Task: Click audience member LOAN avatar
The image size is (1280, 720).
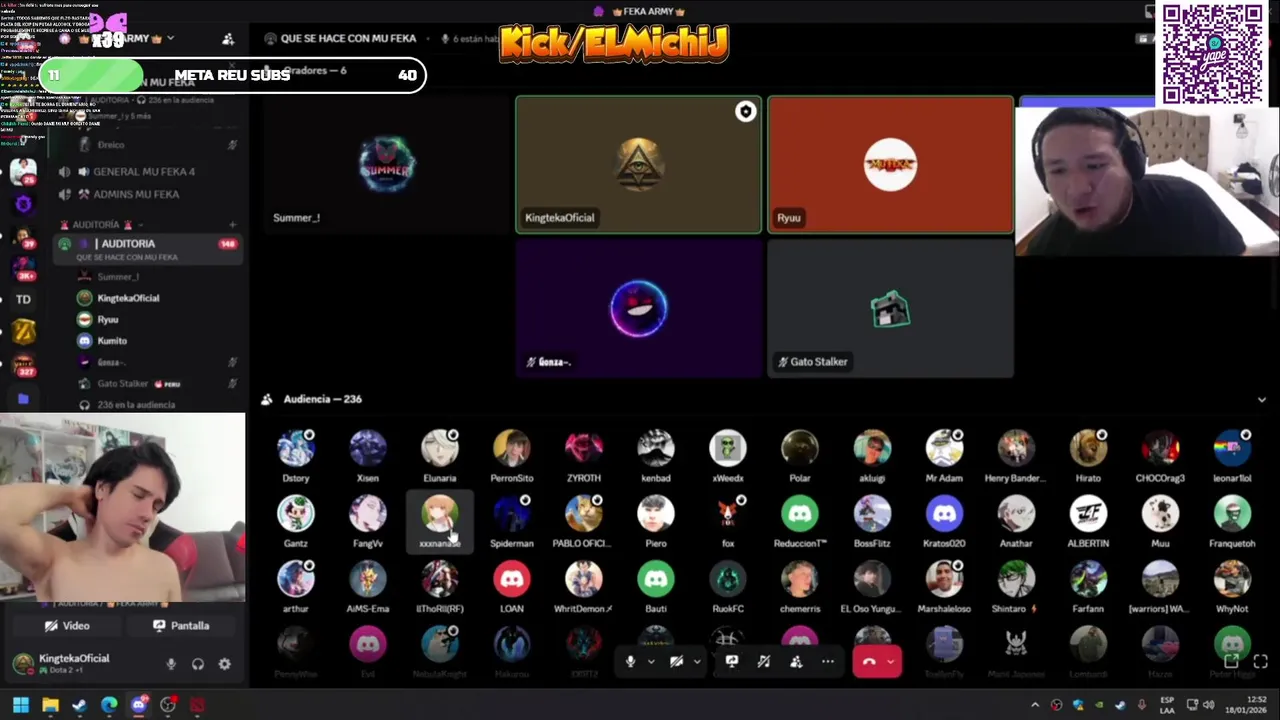Action: click(512, 578)
